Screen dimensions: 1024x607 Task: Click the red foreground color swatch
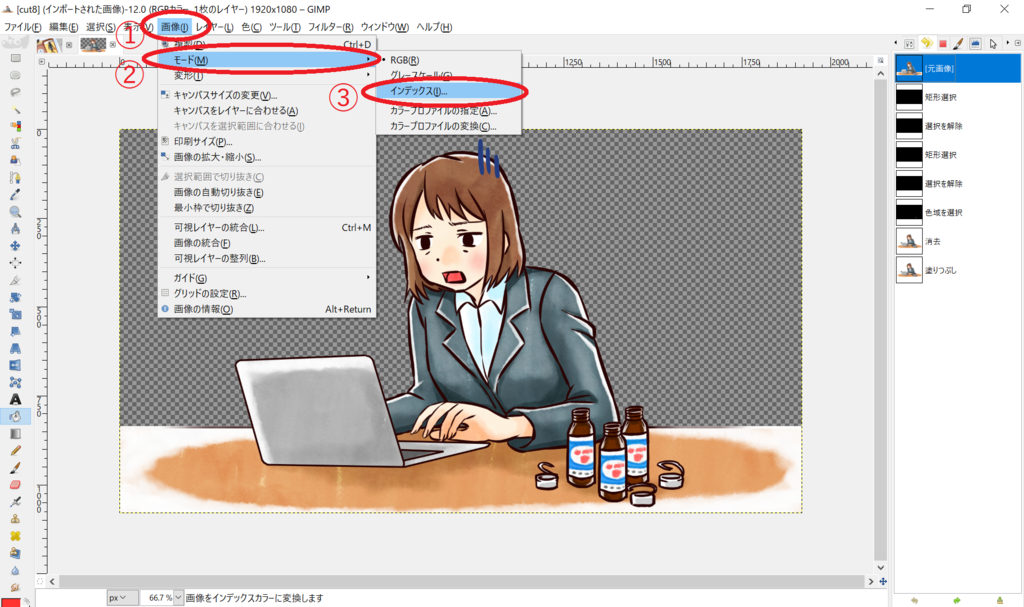pyautogui.click(x=10, y=602)
